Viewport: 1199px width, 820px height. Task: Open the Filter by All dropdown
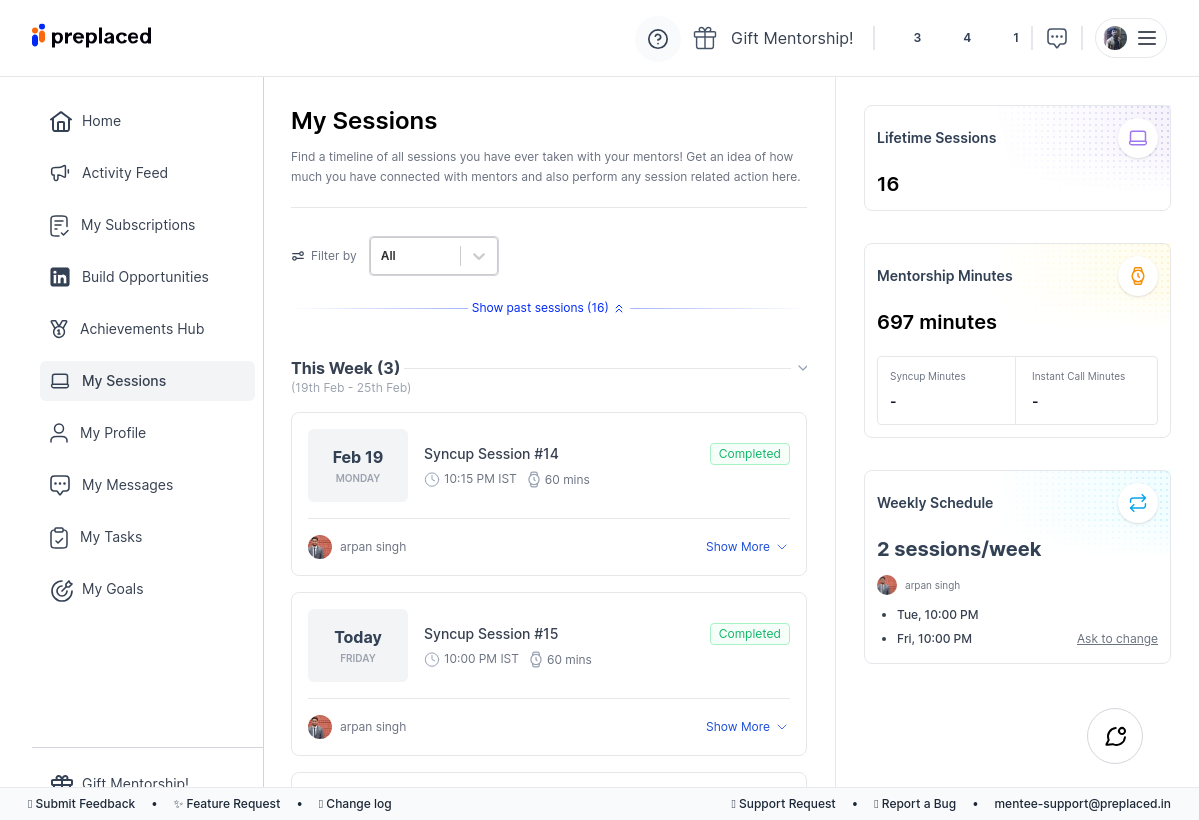click(434, 256)
